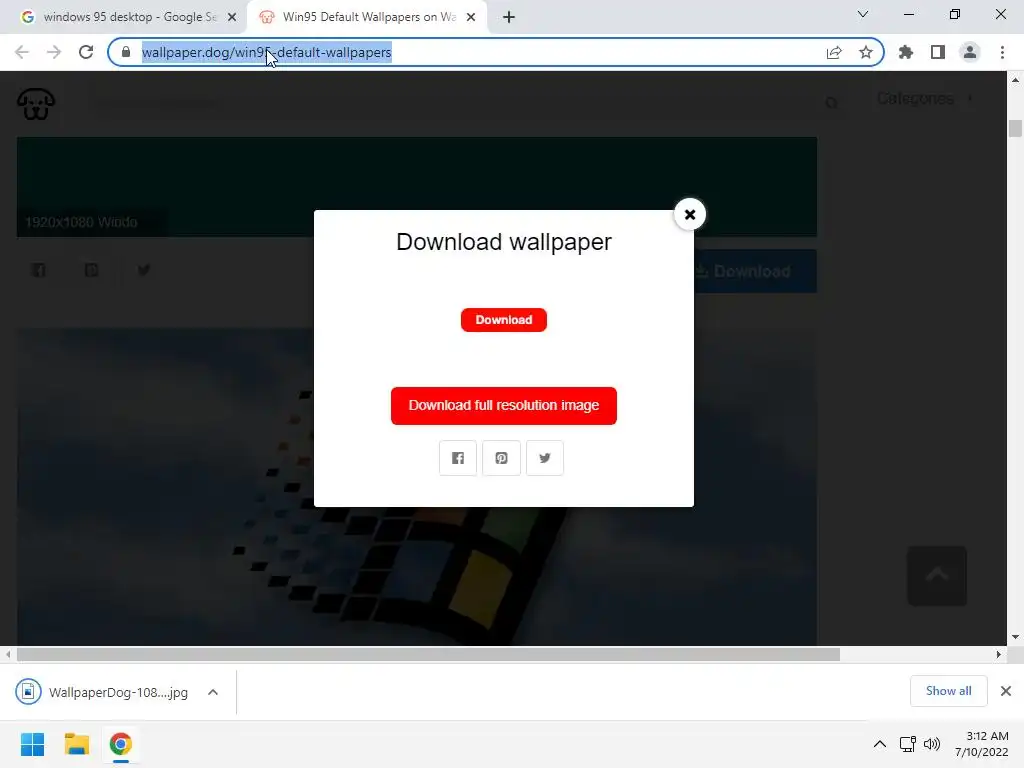Click the blue Download button behind popup
This screenshot has height=768, width=1024.
(755, 271)
